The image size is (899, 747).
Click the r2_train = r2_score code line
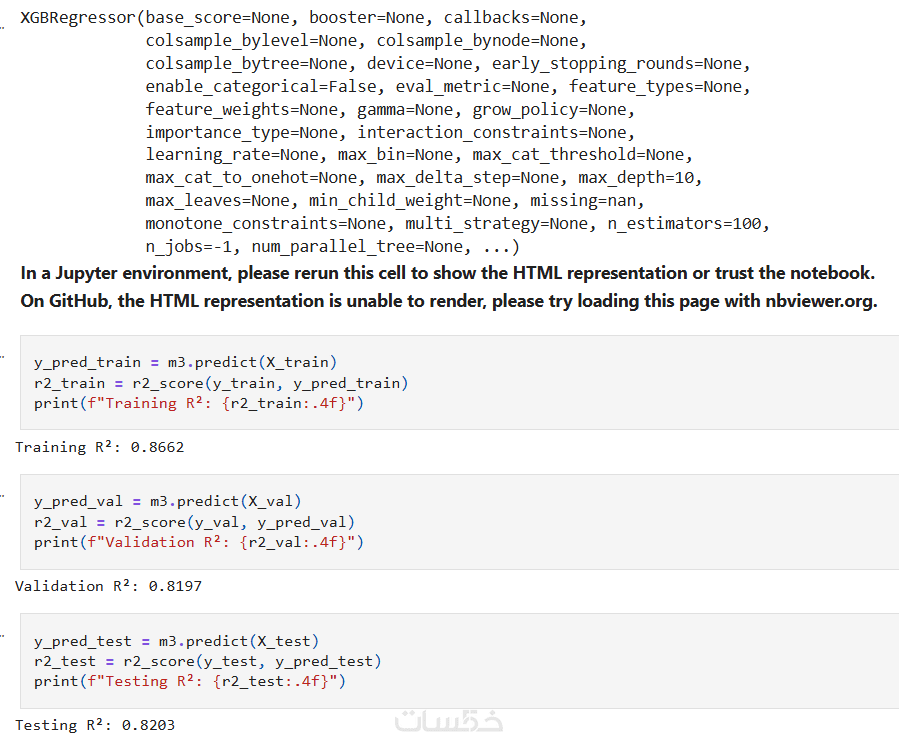[x=221, y=383]
